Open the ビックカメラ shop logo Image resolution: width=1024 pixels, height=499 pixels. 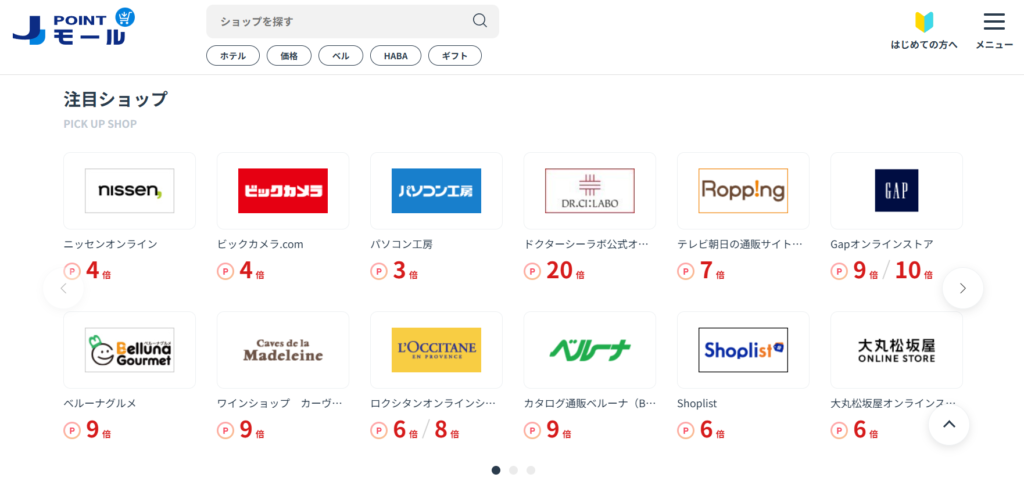click(x=282, y=190)
